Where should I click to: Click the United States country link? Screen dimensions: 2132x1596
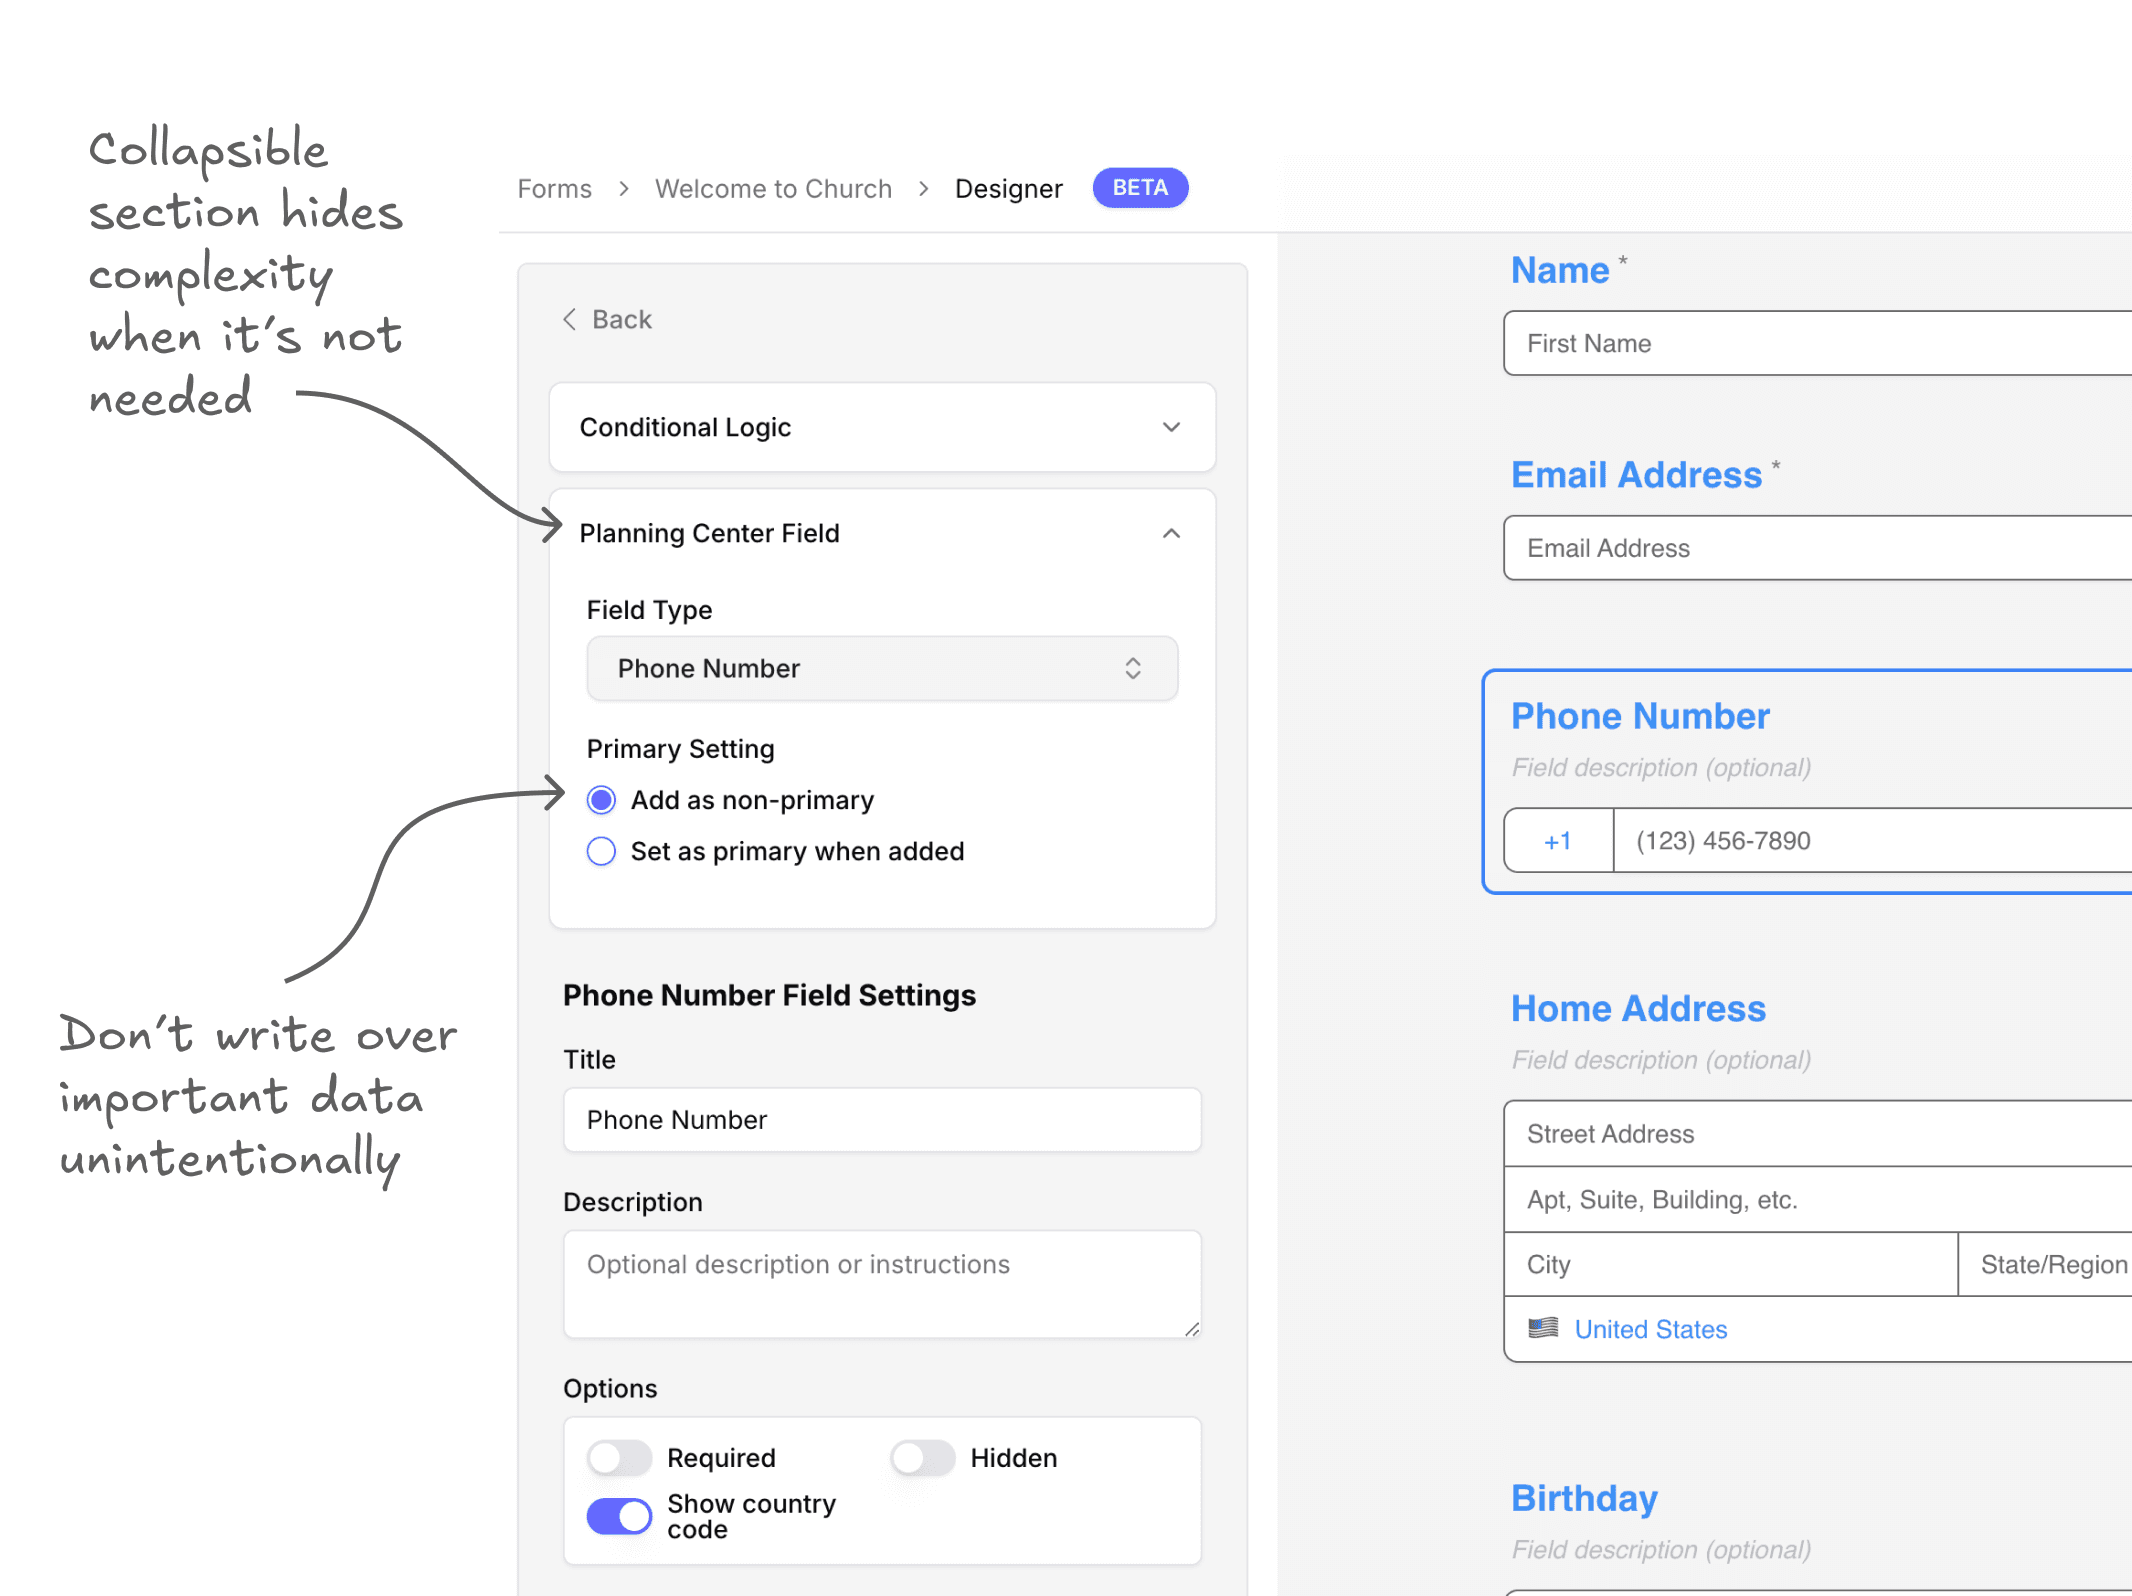(x=1650, y=1329)
